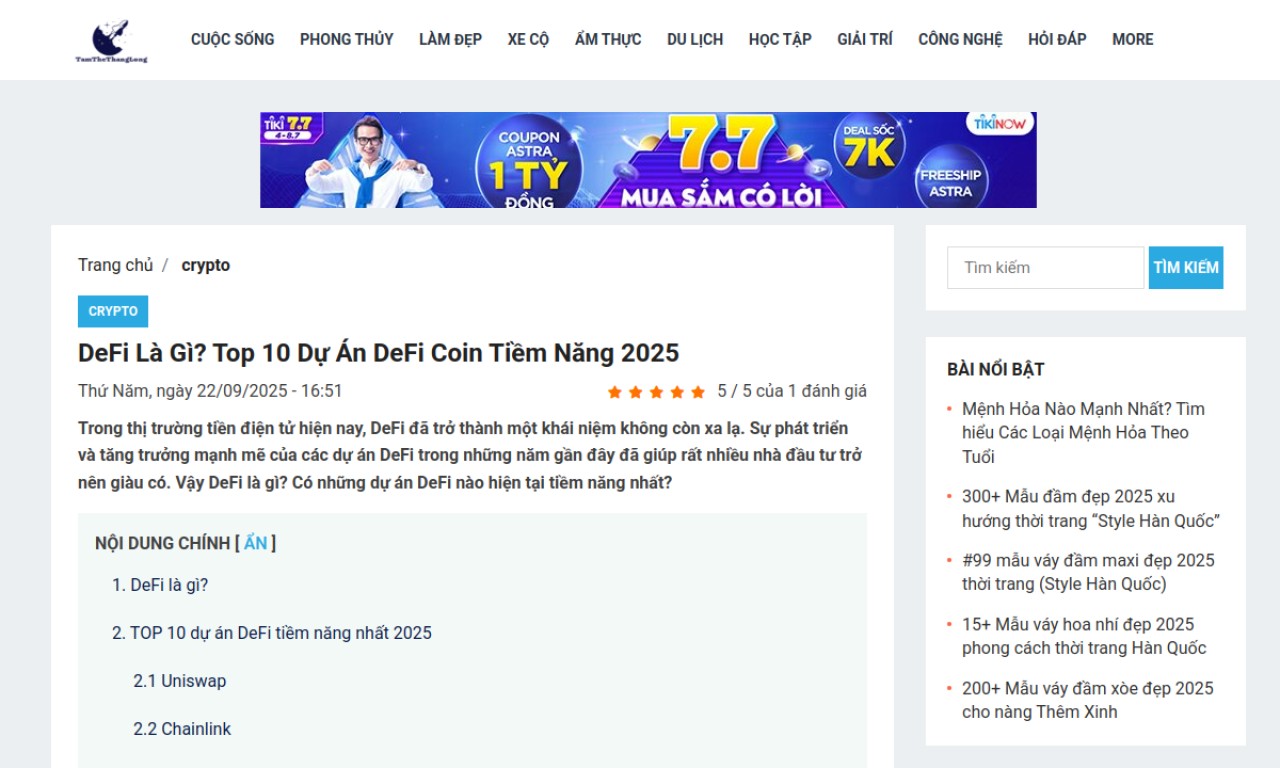Go to the Trang chủ breadcrumb
The image size is (1280, 768).
point(115,265)
